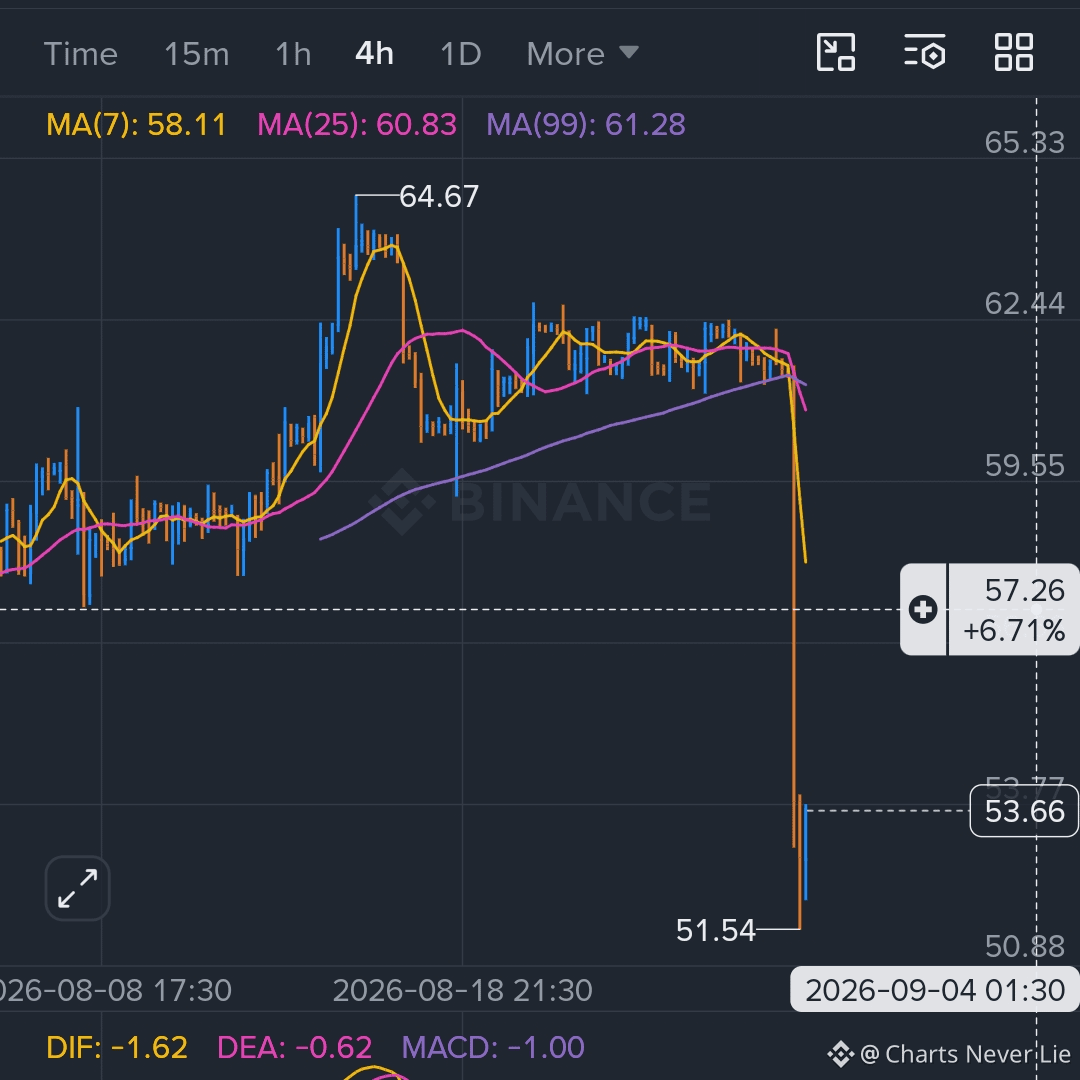Click the current price tag 53.66
Screen dimensions: 1080x1080
pos(1024,811)
